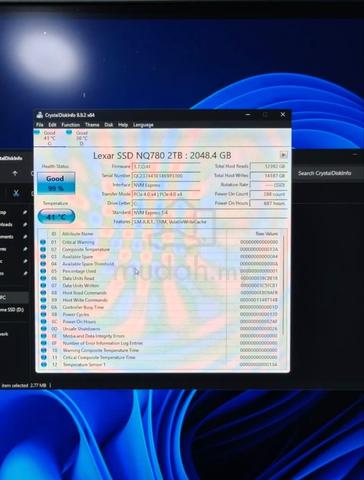364x480 pixels.
Task: Click the status circle for Composite Temperature
Action: pyautogui.click(x=43, y=249)
